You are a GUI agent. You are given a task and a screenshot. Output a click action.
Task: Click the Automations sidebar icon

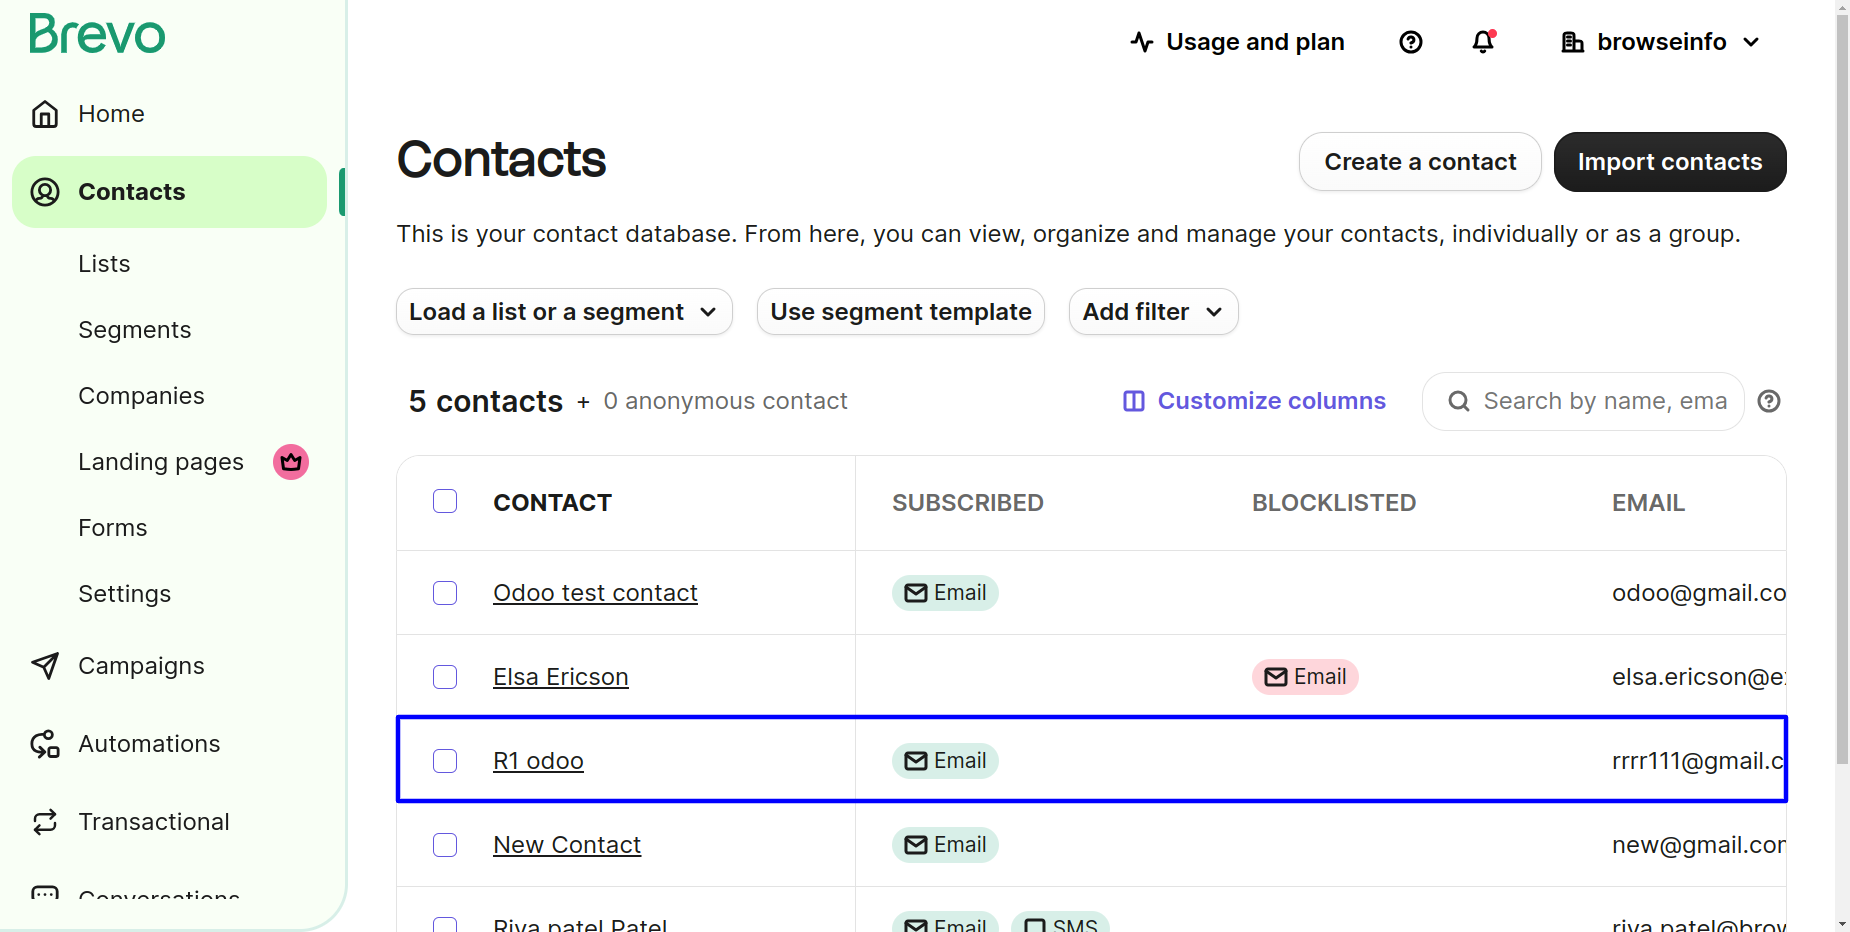[x=45, y=744]
